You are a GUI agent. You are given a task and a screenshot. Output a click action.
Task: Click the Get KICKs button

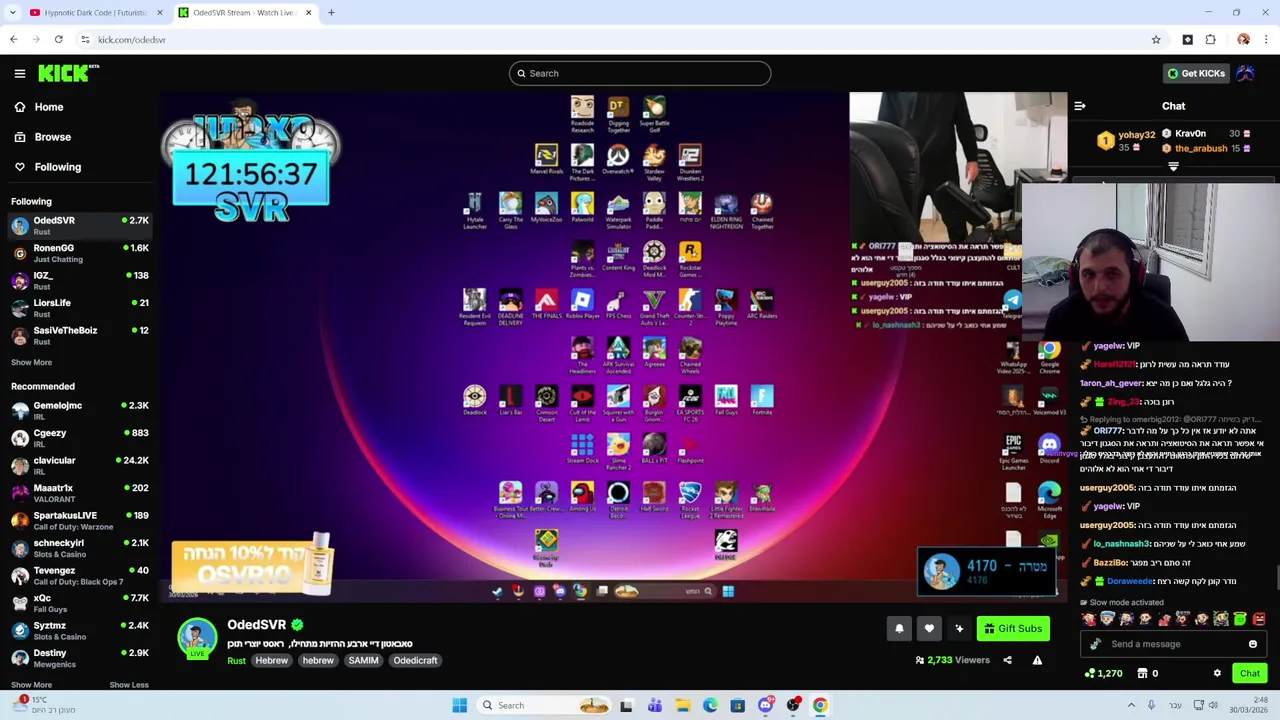pos(1196,73)
